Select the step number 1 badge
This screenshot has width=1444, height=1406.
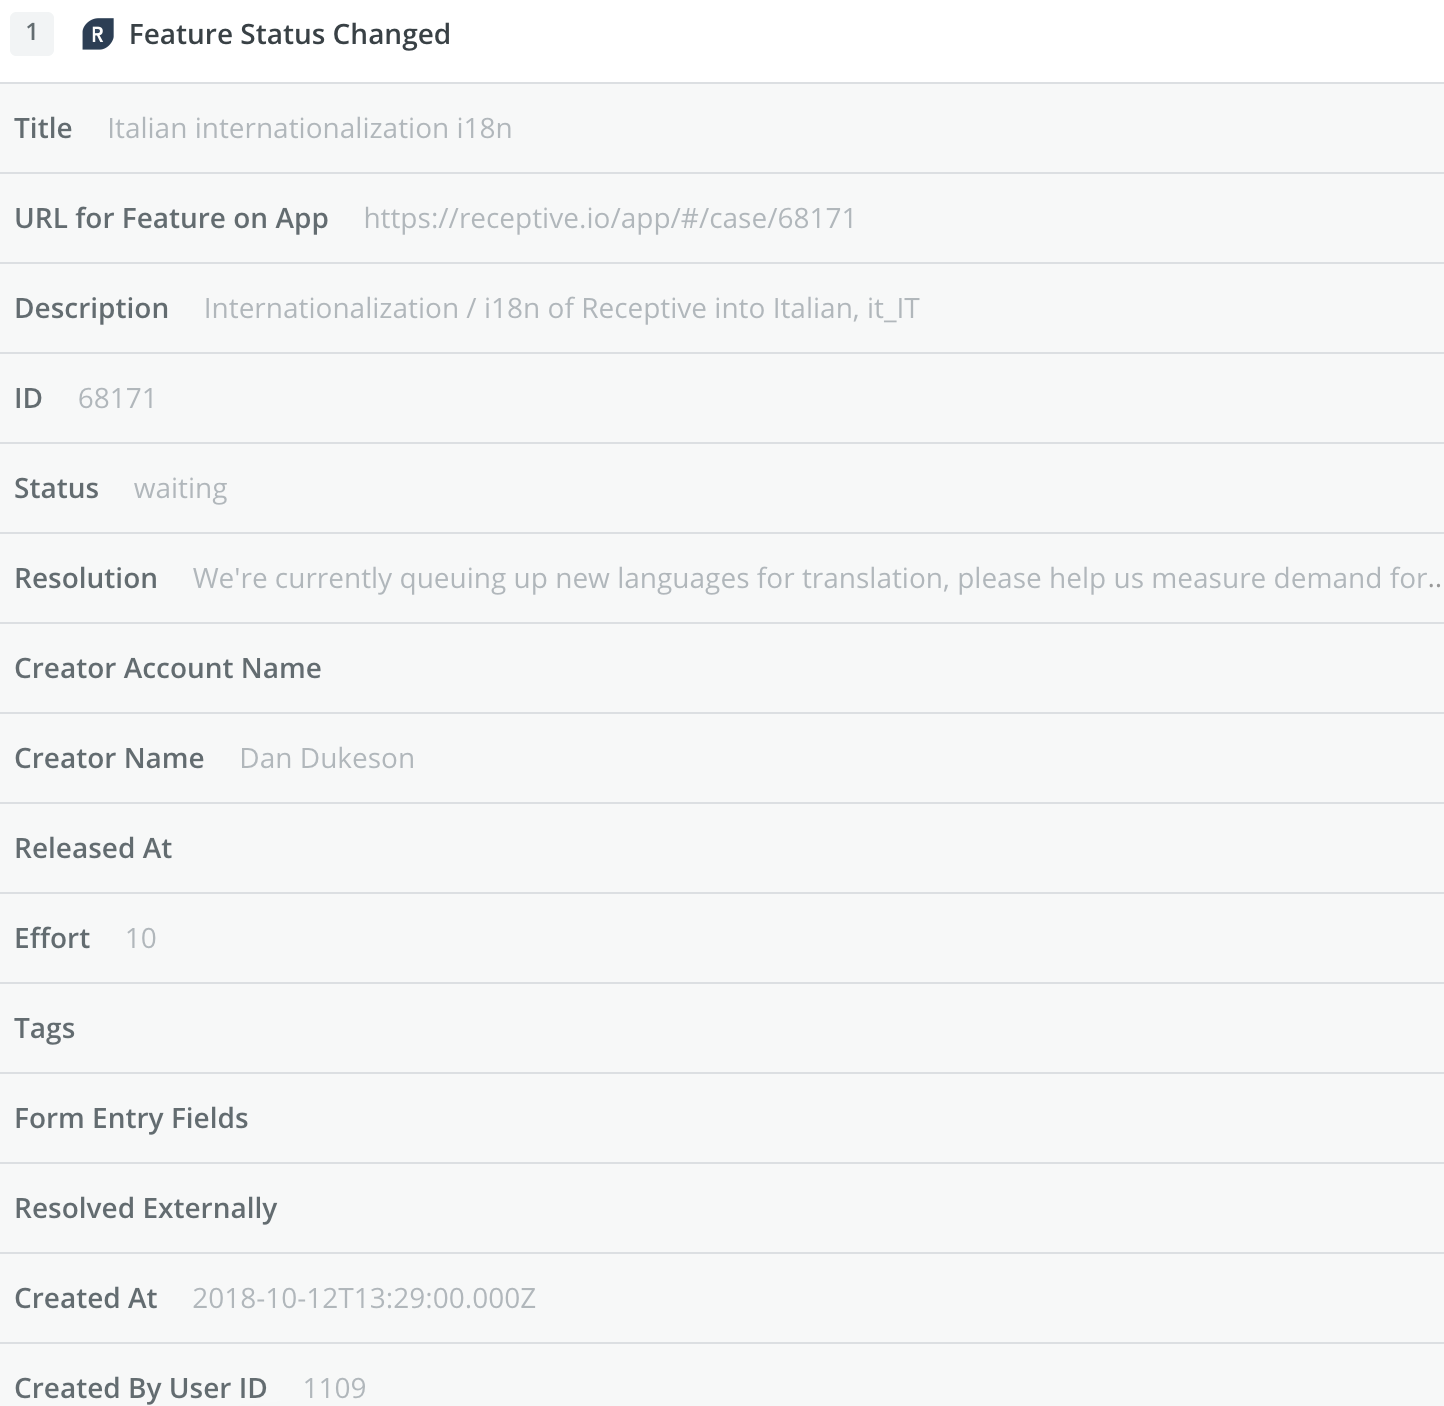tap(32, 33)
